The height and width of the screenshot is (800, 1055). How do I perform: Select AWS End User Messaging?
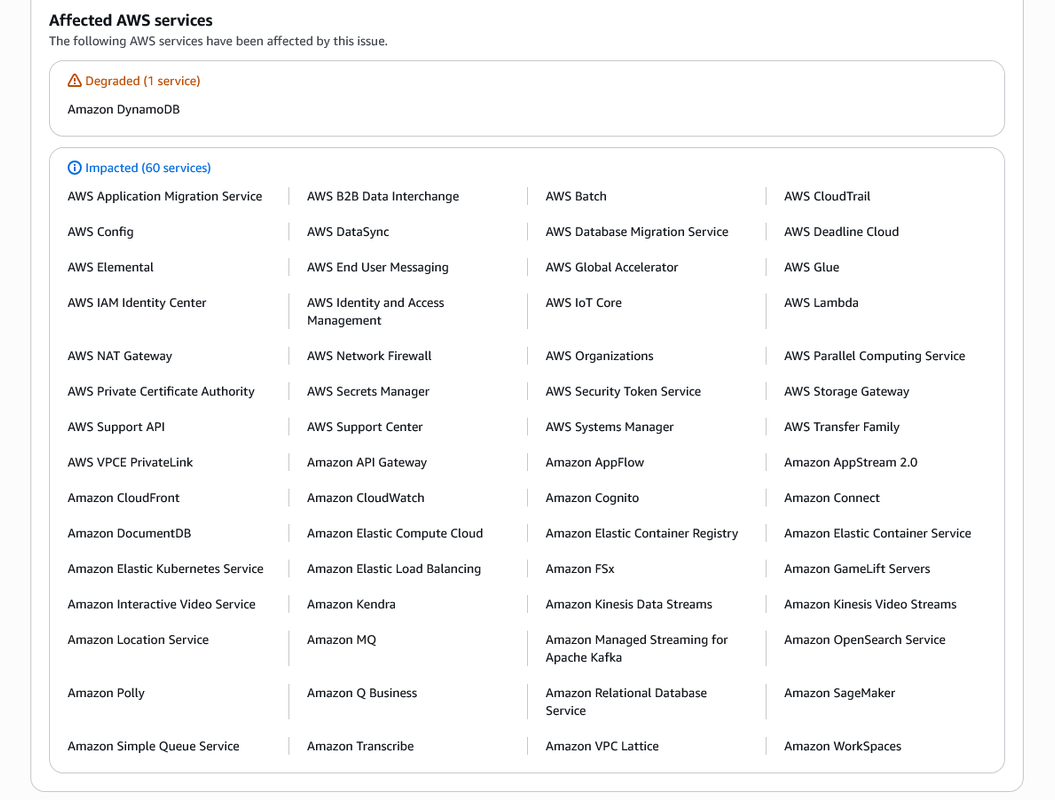pyautogui.click(x=377, y=267)
